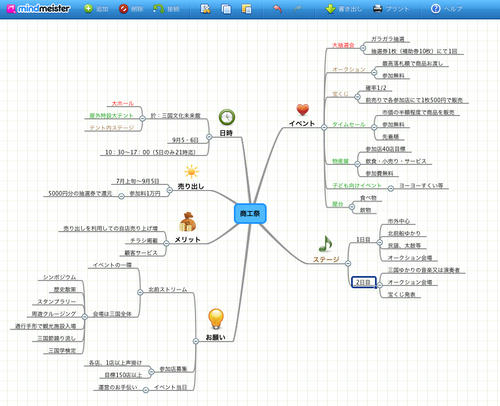Click the green export download arrow
Screen dimensions: 500x406
330,9
